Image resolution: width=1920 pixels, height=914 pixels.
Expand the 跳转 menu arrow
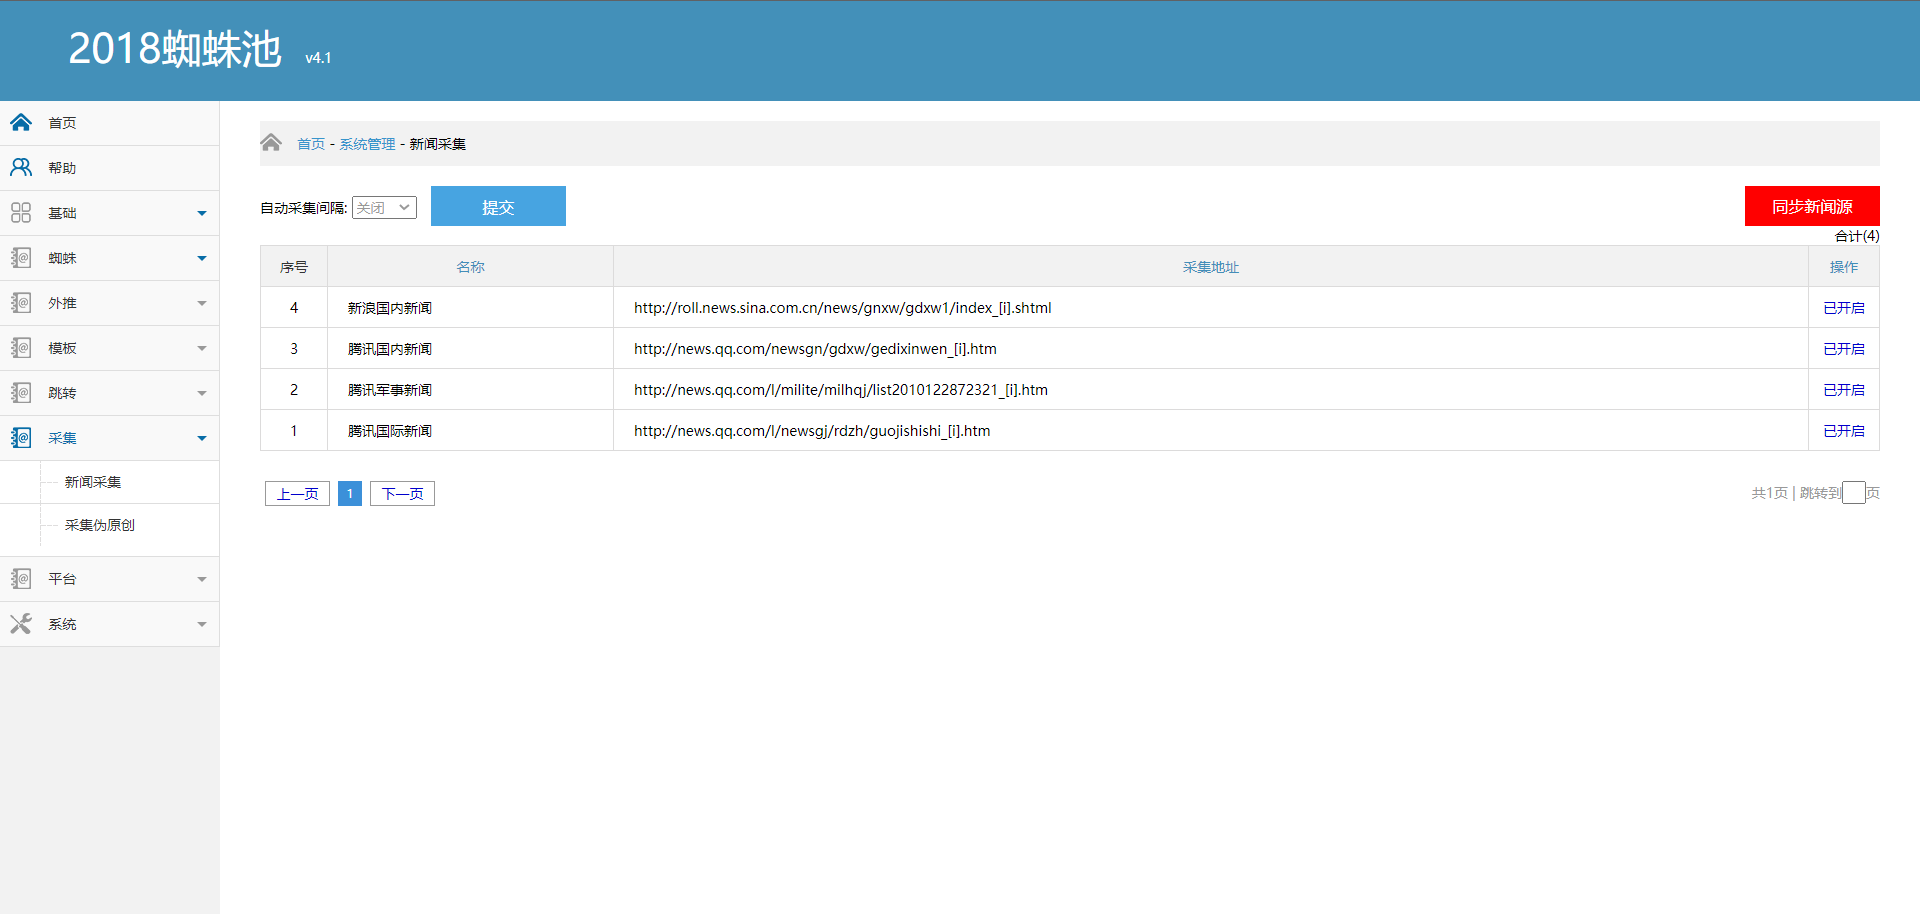point(202,393)
